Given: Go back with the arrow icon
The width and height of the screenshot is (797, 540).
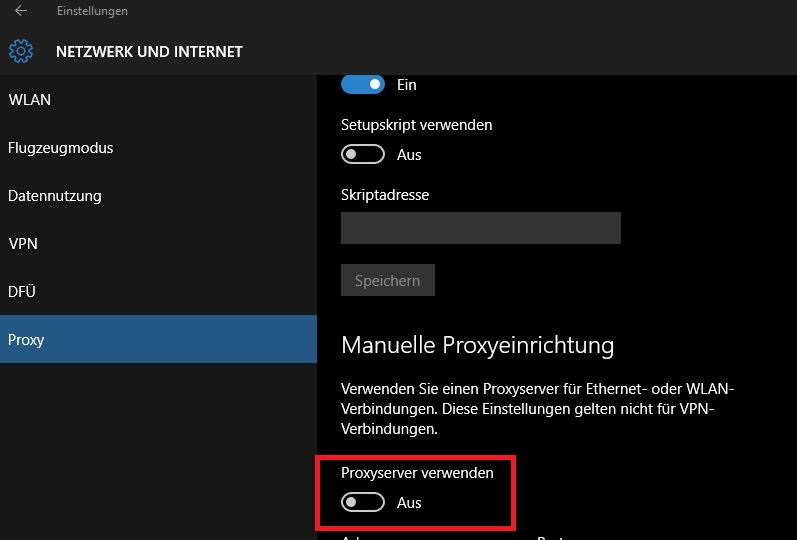Looking at the screenshot, I should click(x=21, y=11).
